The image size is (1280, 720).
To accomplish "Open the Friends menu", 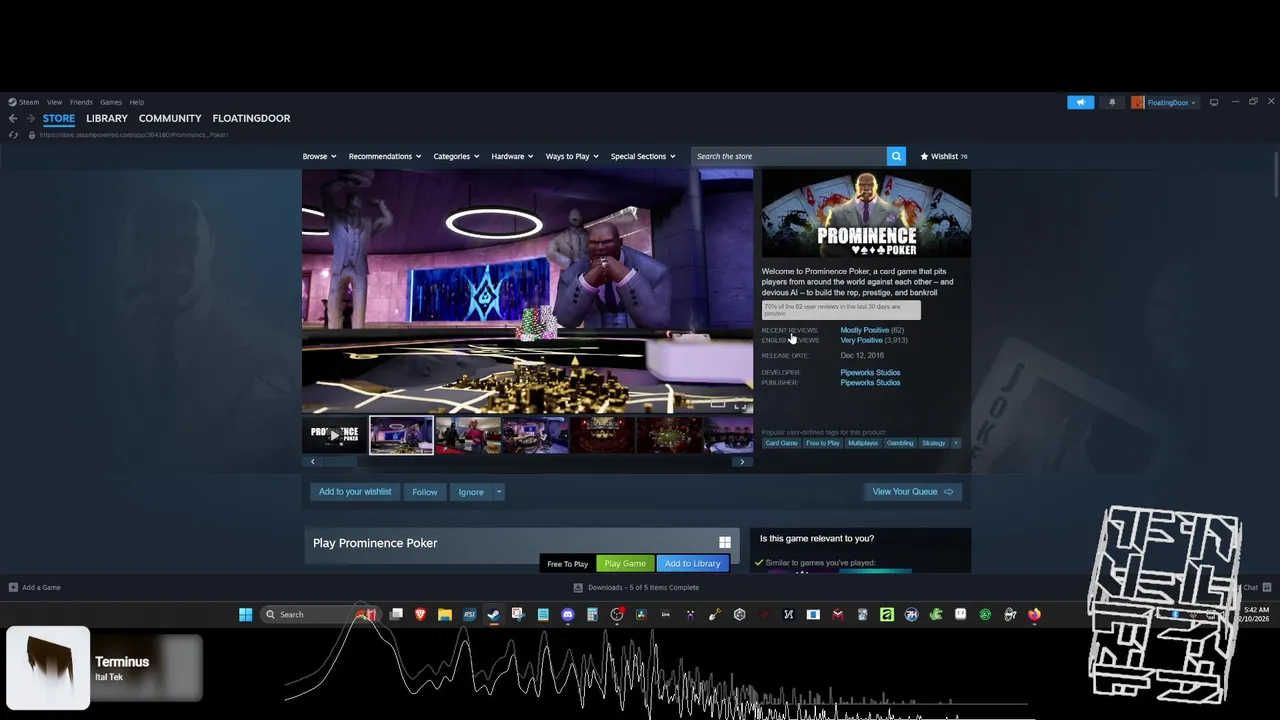I will coord(81,102).
